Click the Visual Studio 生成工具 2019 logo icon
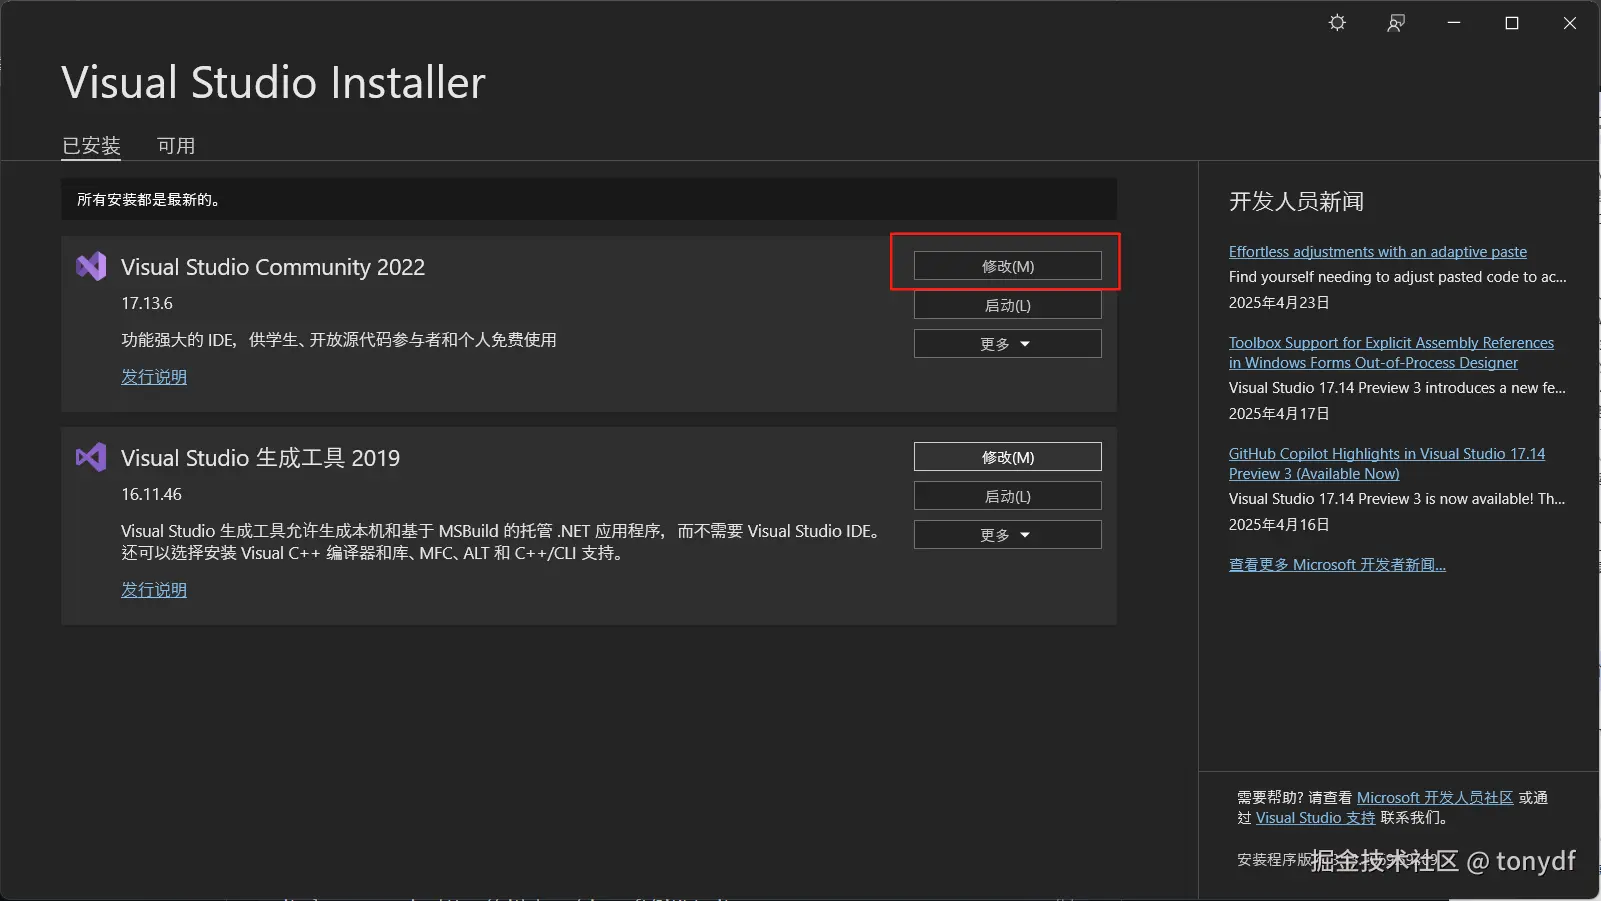1601x901 pixels. 91,457
